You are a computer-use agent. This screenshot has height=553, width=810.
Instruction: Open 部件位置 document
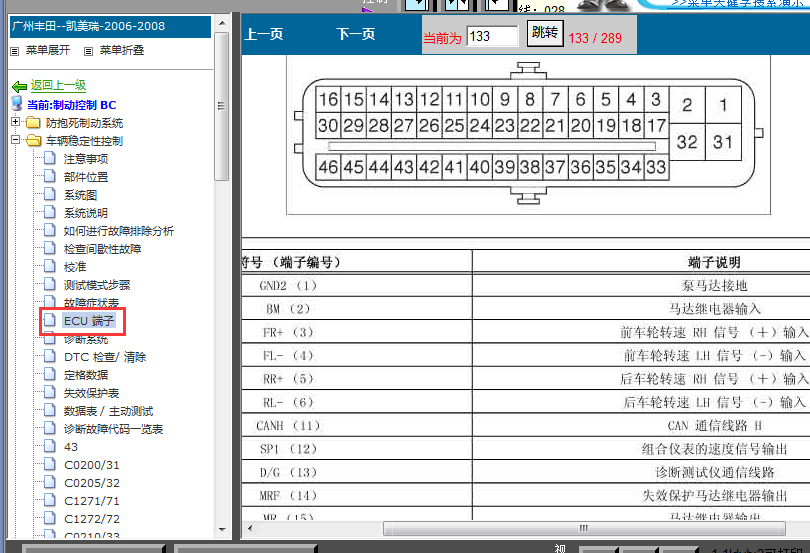(86, 177)
